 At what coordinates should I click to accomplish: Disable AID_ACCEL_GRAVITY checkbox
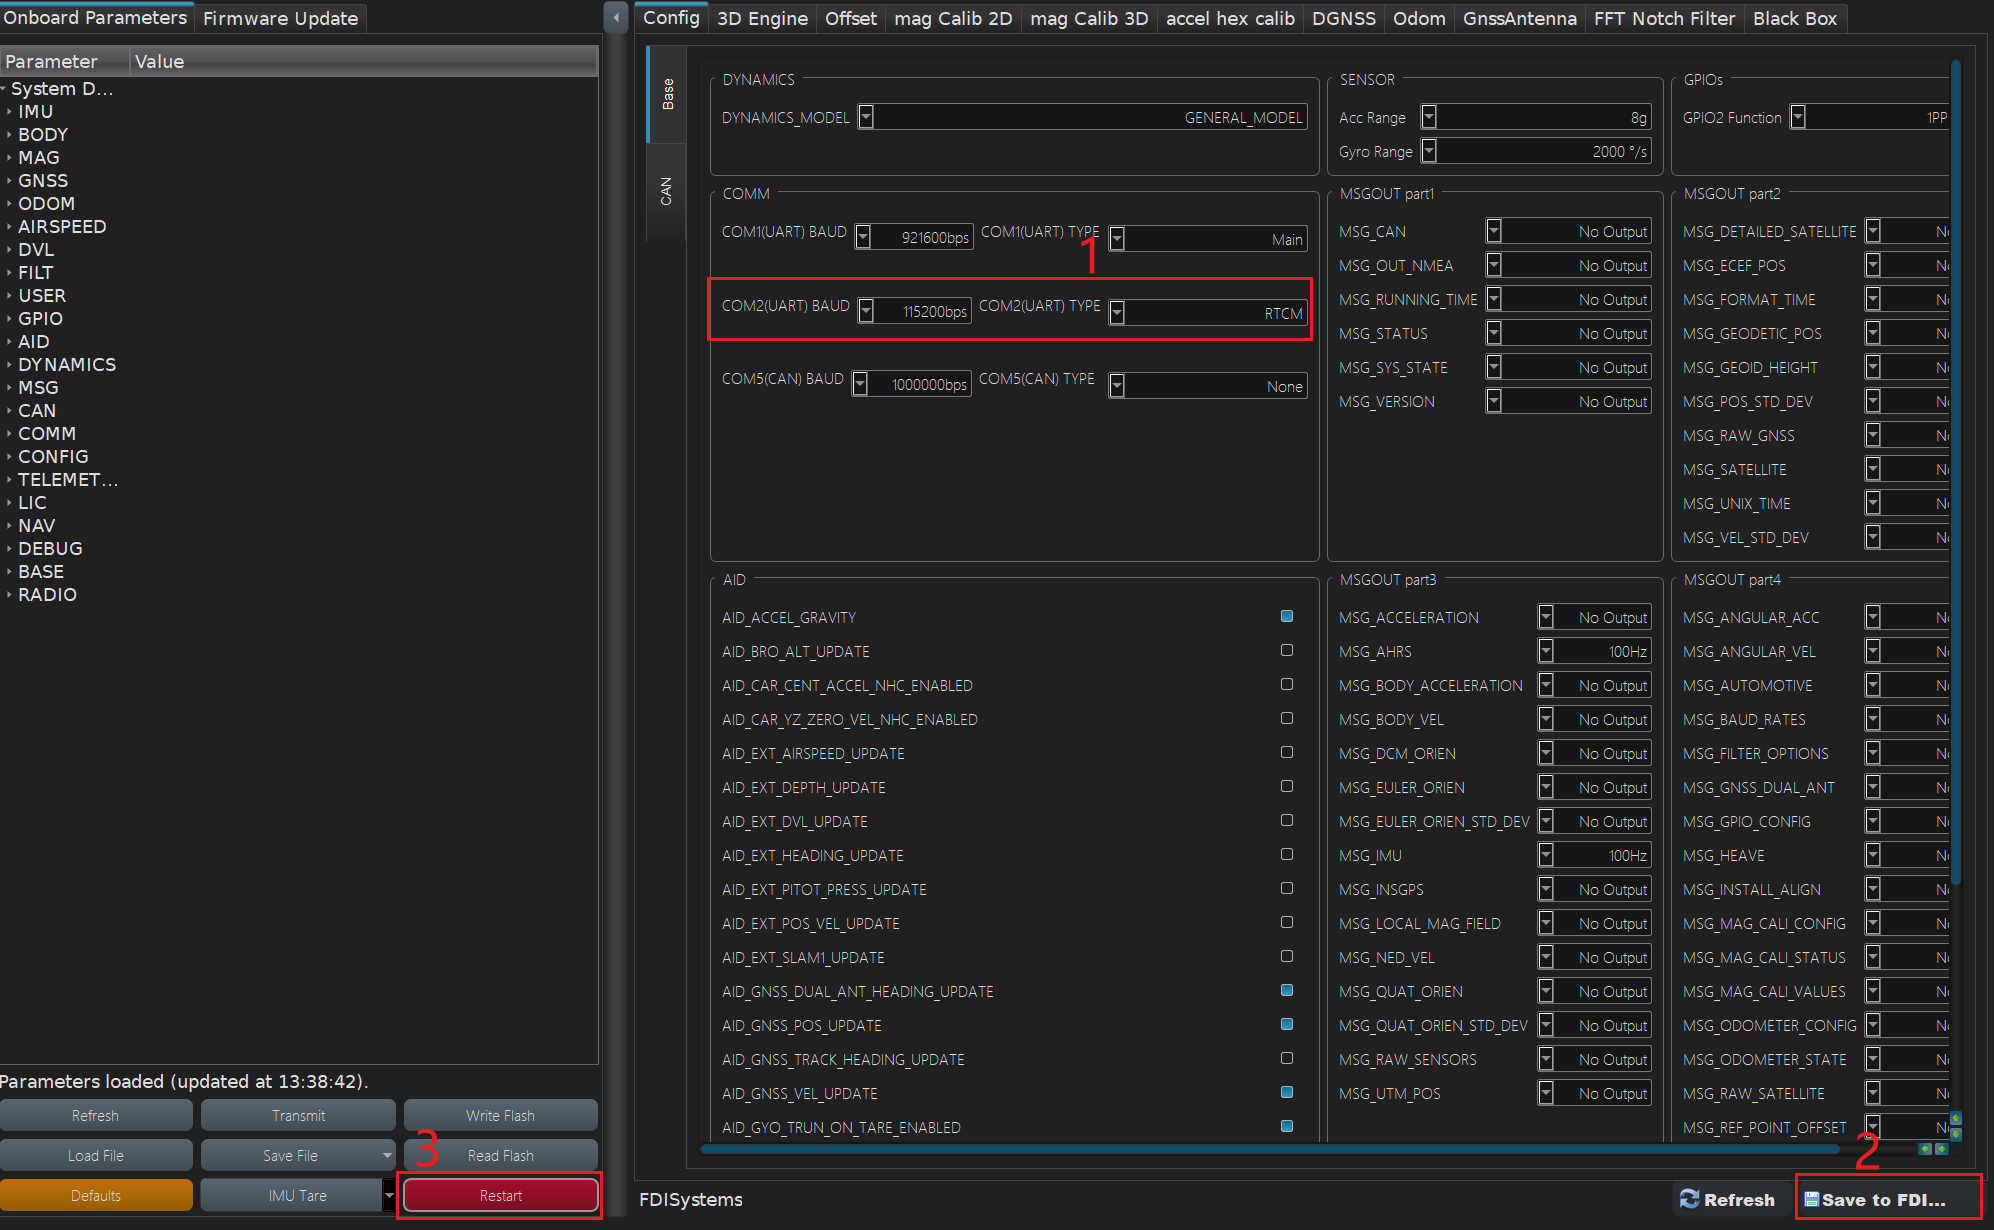click(1287, 616)
